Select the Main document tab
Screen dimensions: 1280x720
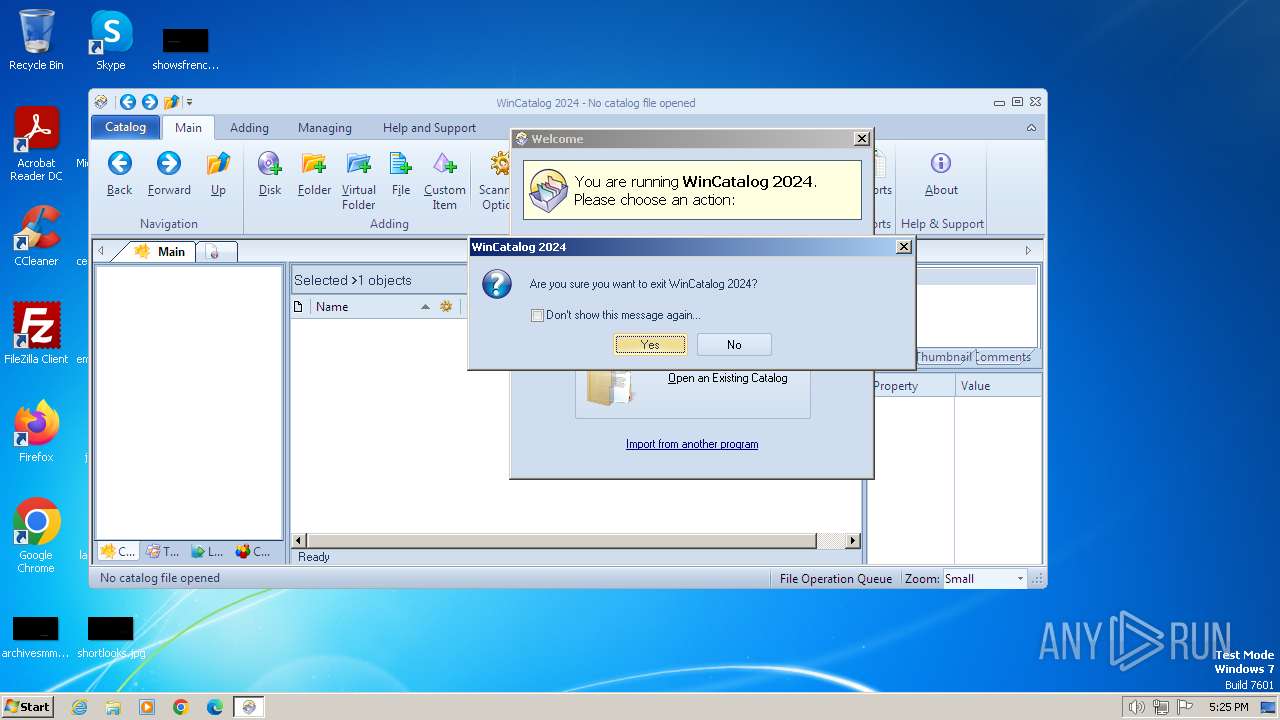pyautogui.click(x=162, y=251)
